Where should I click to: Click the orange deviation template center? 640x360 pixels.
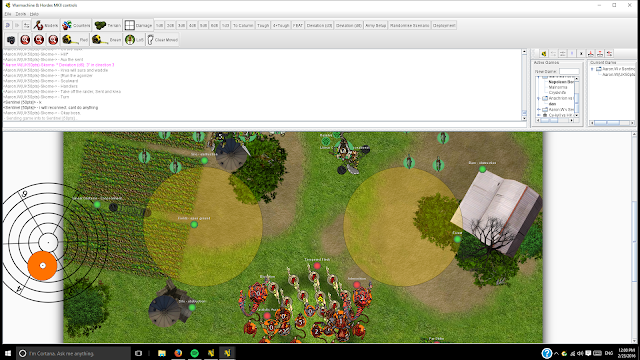click(x=42, y=266)
